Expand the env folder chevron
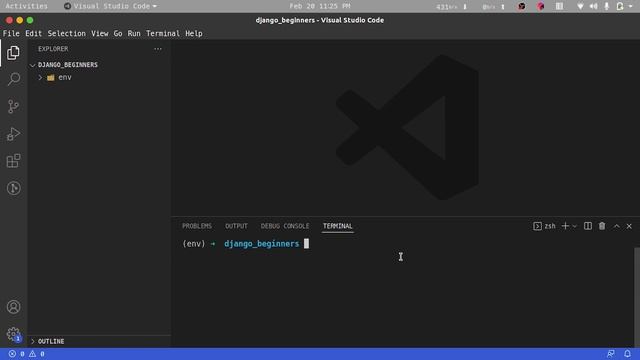The height and width of the screenshot is (360, 640). click(40, 78)
